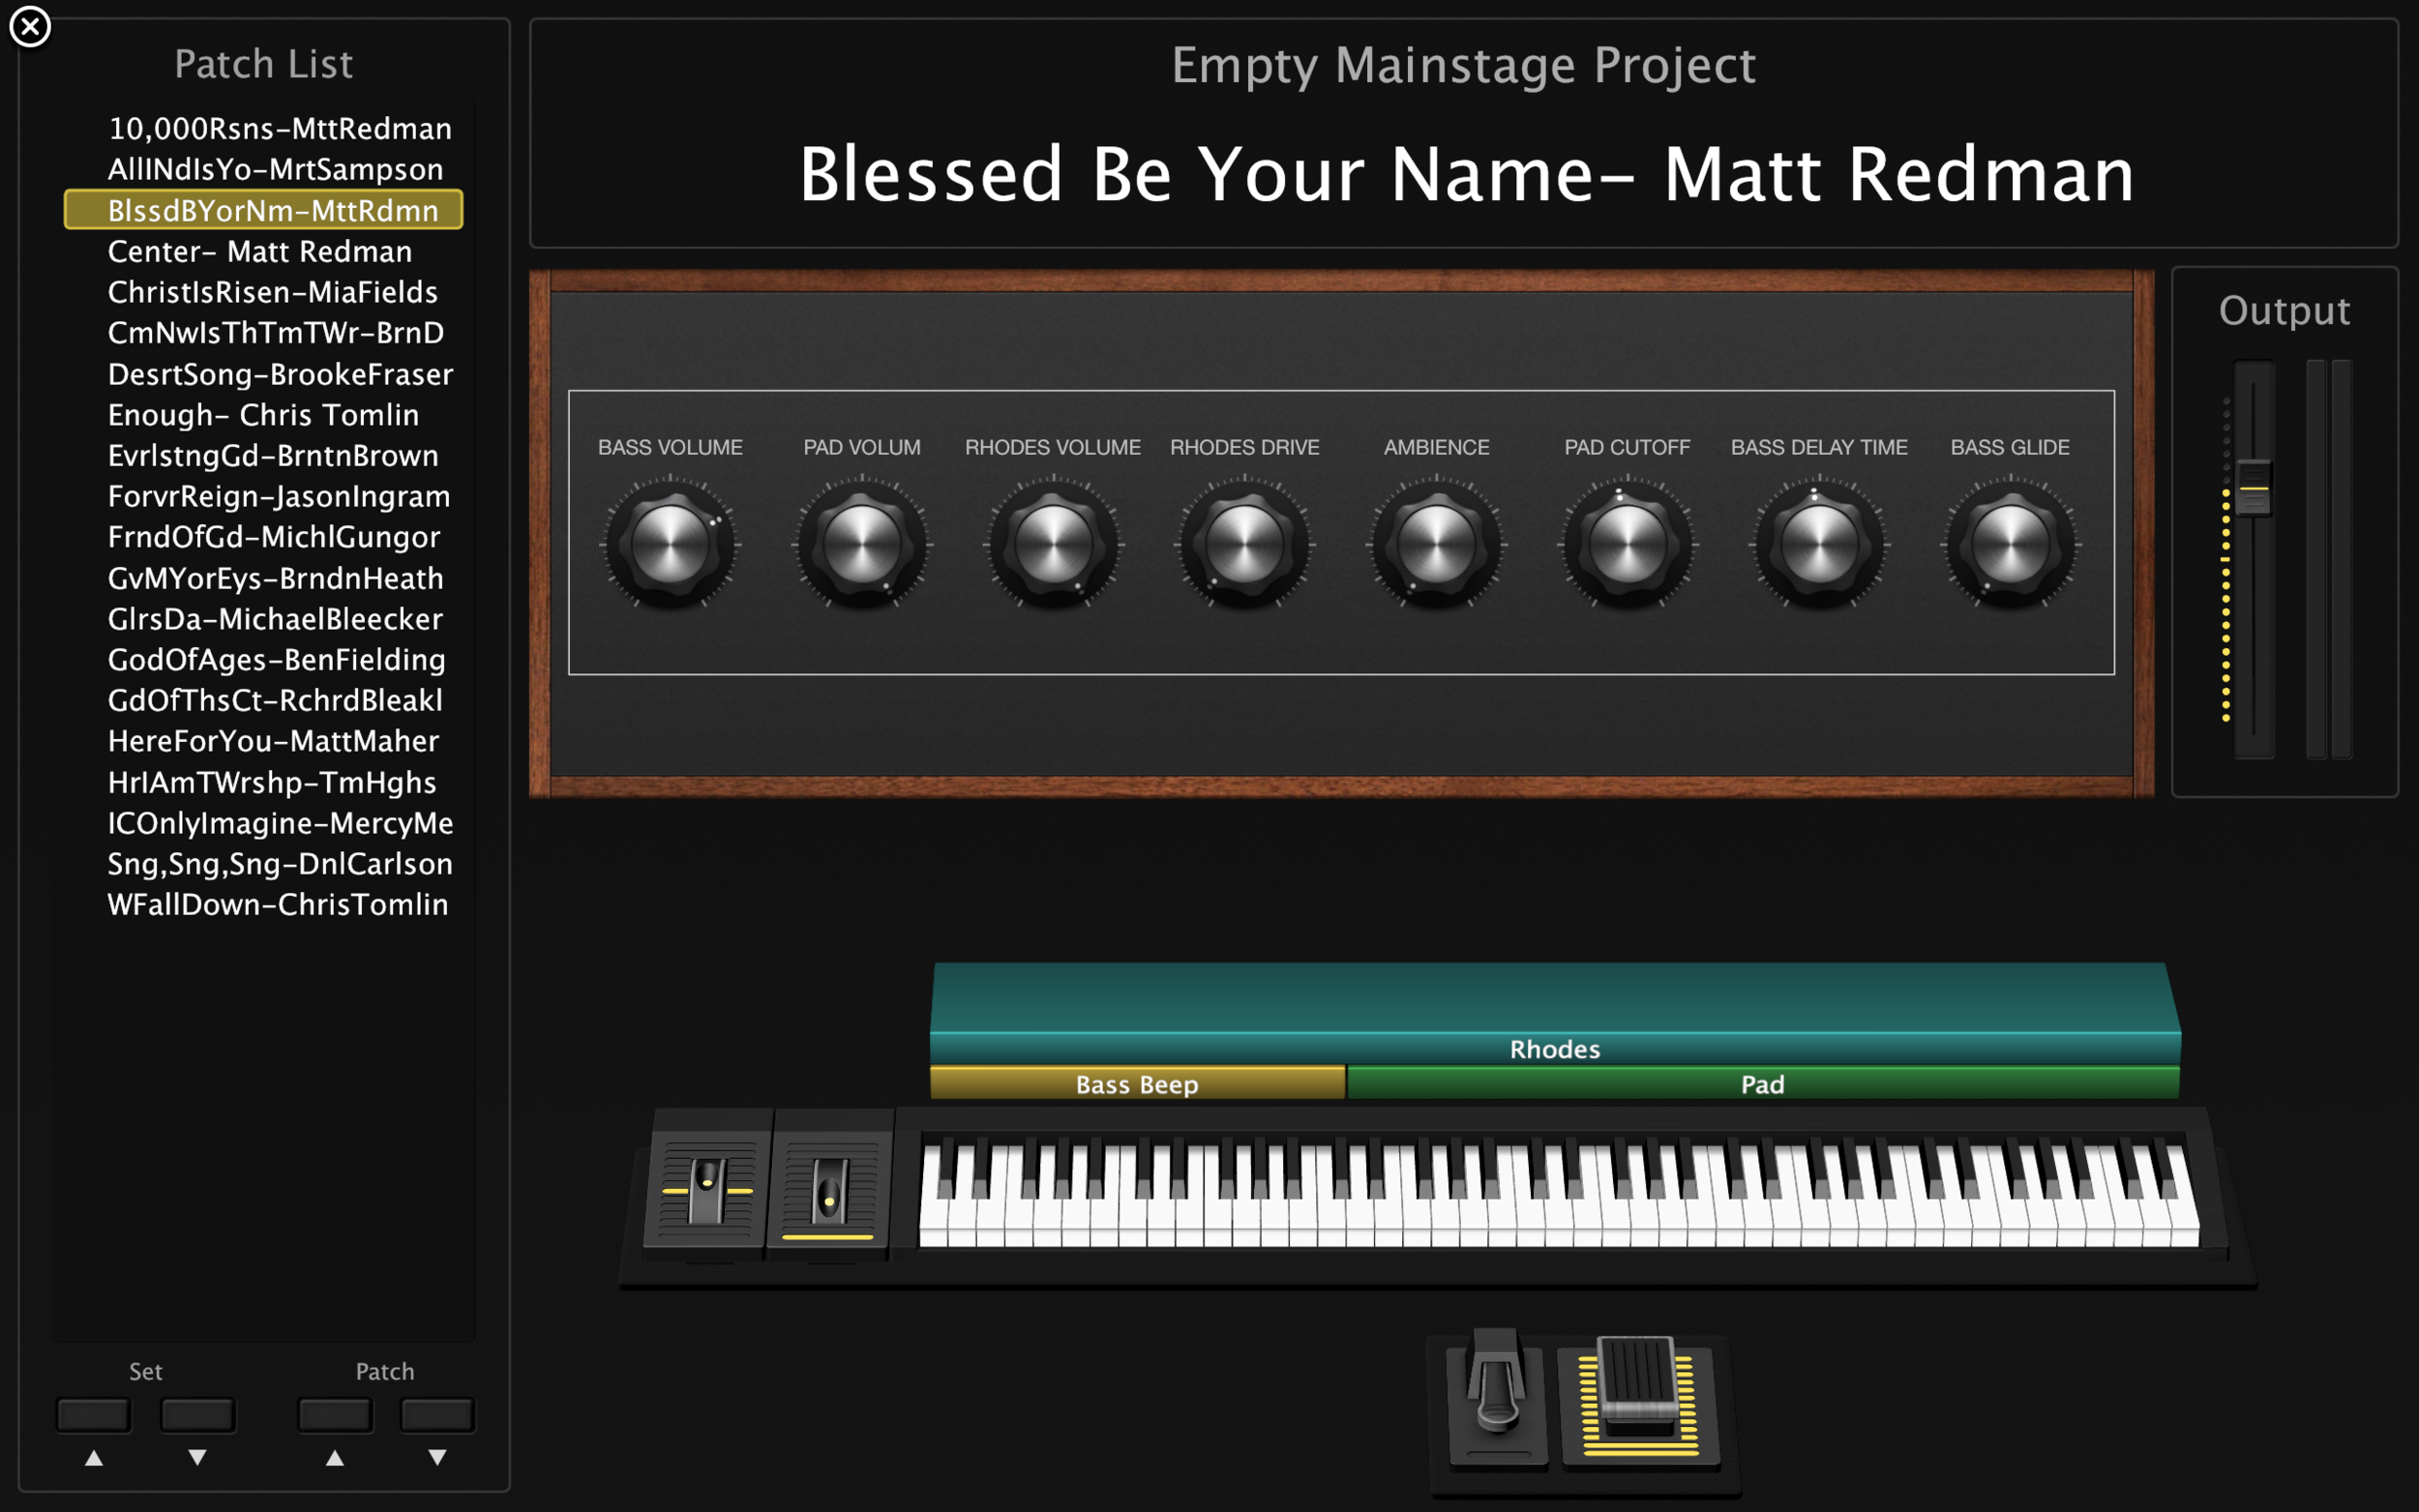Select patch GodOfAges-BenFielding
Screen dimensions: 2419x1512
click(x=264, y=660)
